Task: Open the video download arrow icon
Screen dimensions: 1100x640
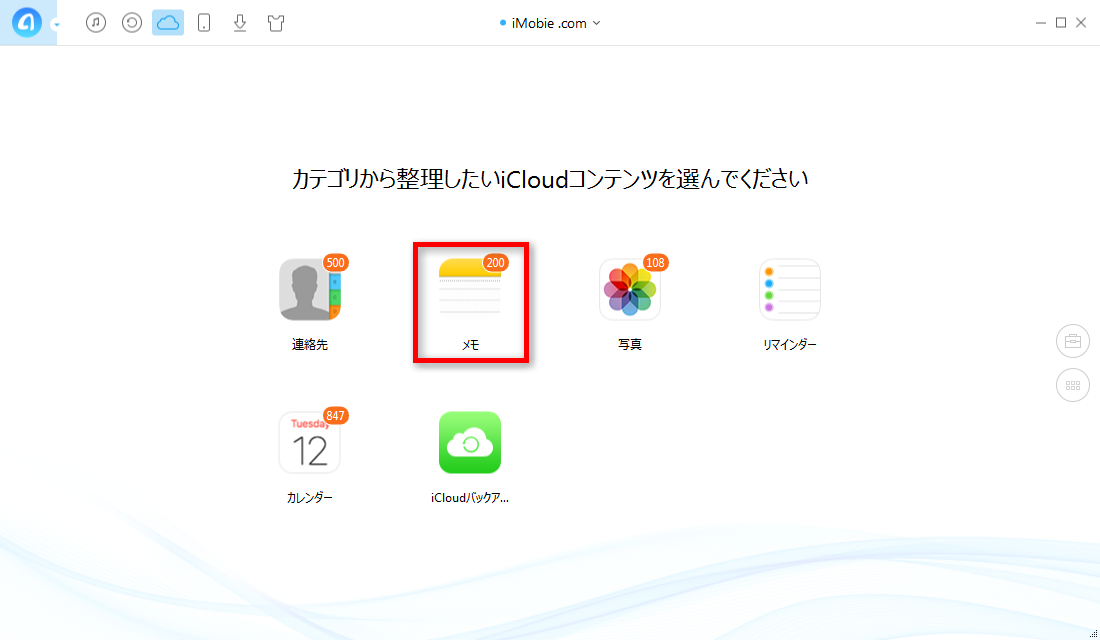Action: (x=240, y=23)
